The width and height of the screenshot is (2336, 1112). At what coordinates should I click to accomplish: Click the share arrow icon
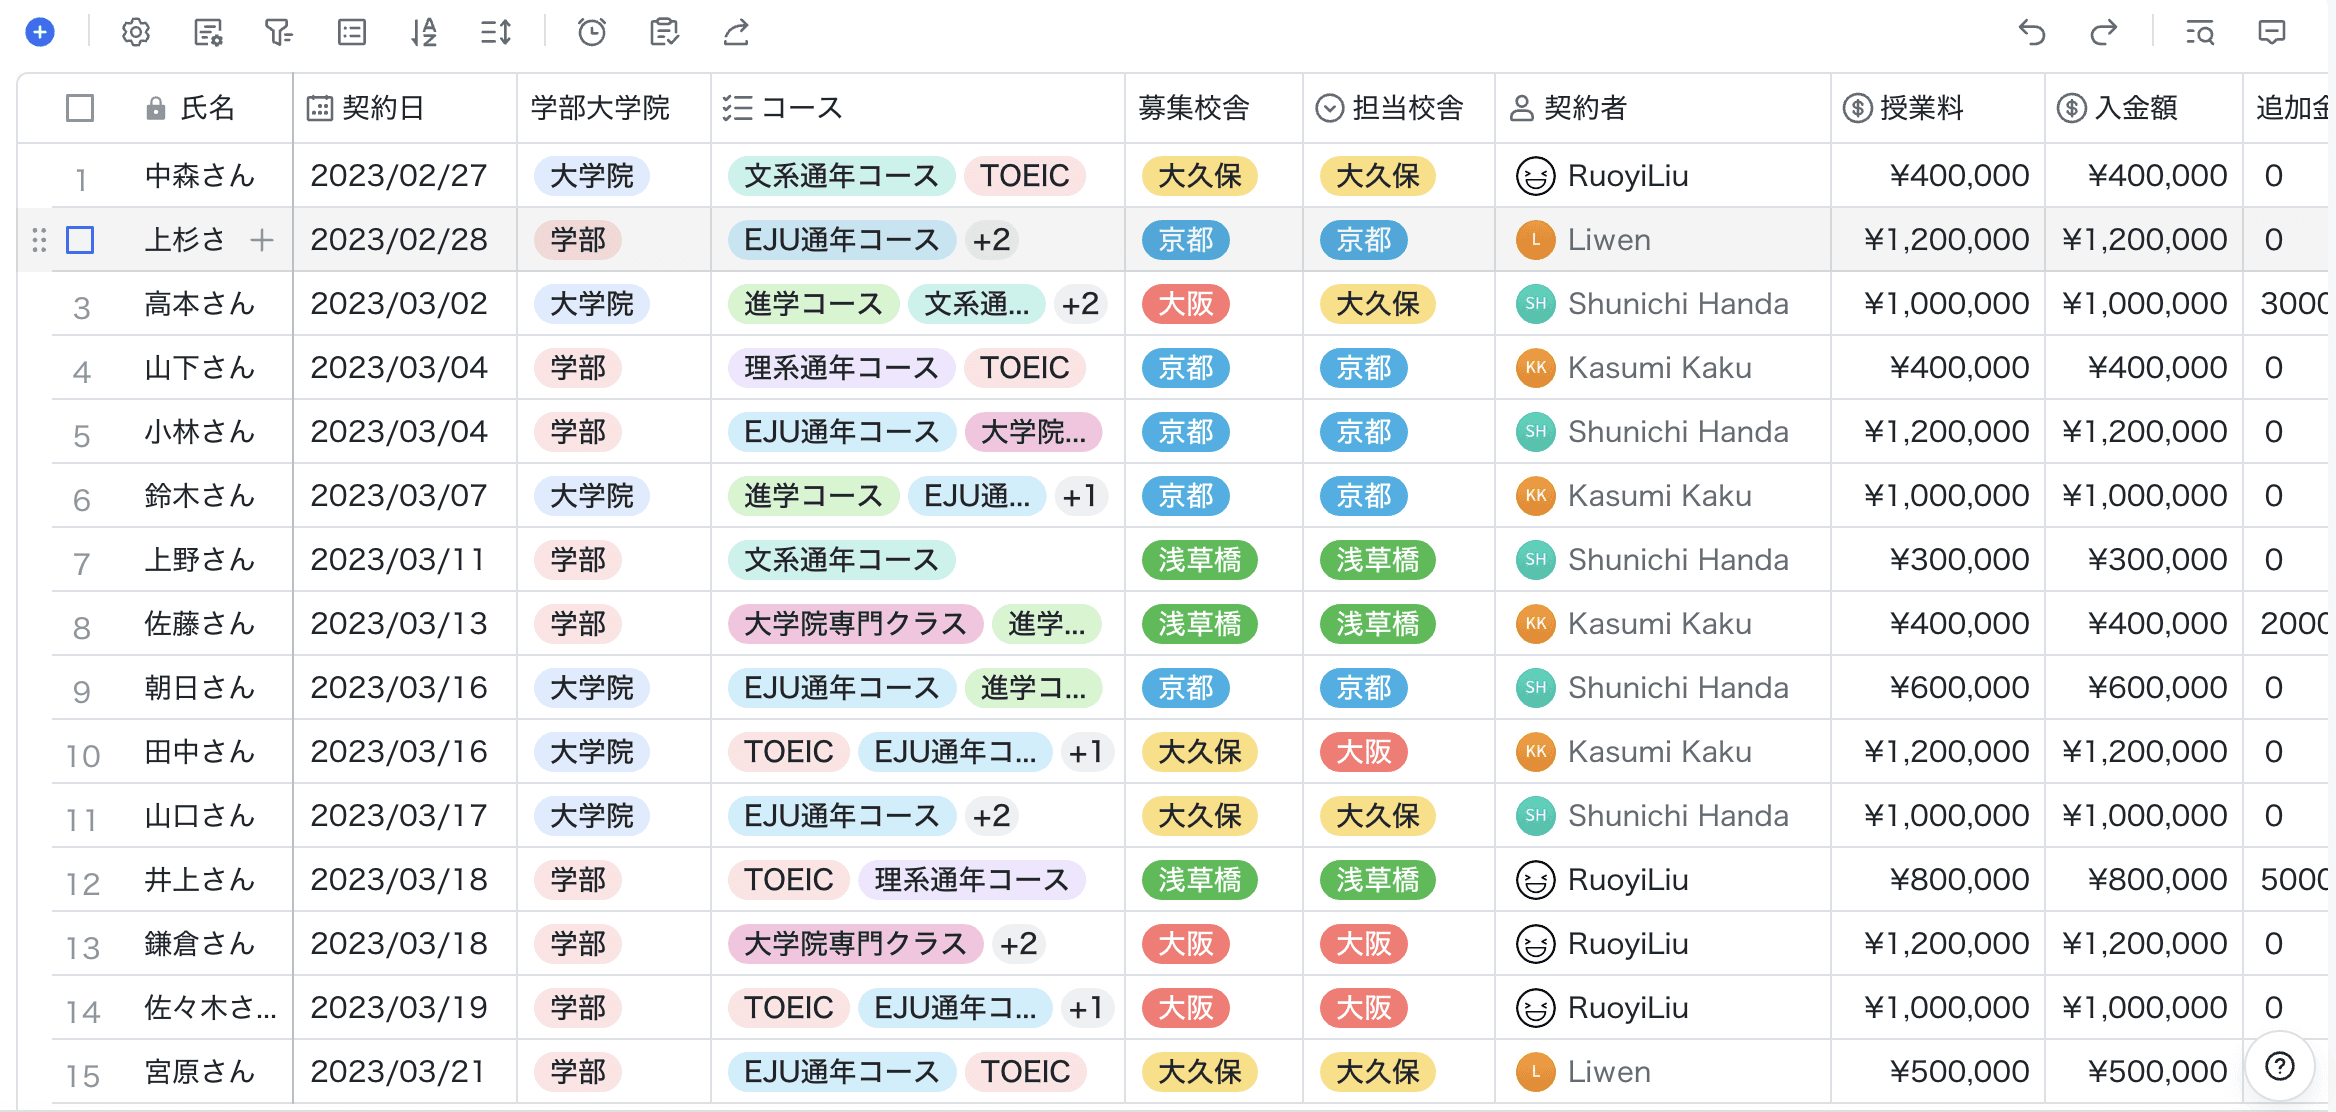pyautogui.click(x=737, y=33)
